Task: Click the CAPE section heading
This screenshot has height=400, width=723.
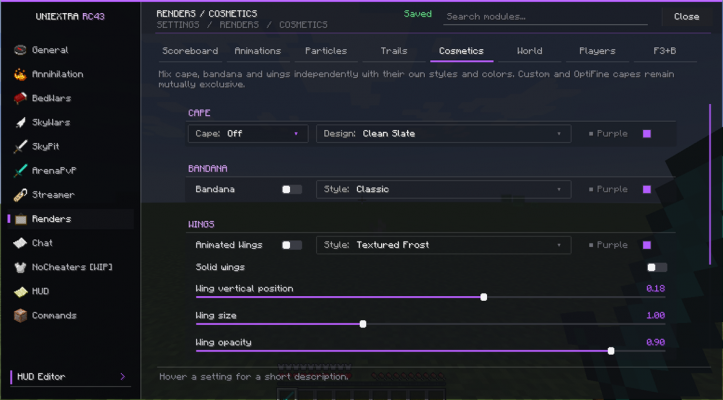Action: click(199, 113)
